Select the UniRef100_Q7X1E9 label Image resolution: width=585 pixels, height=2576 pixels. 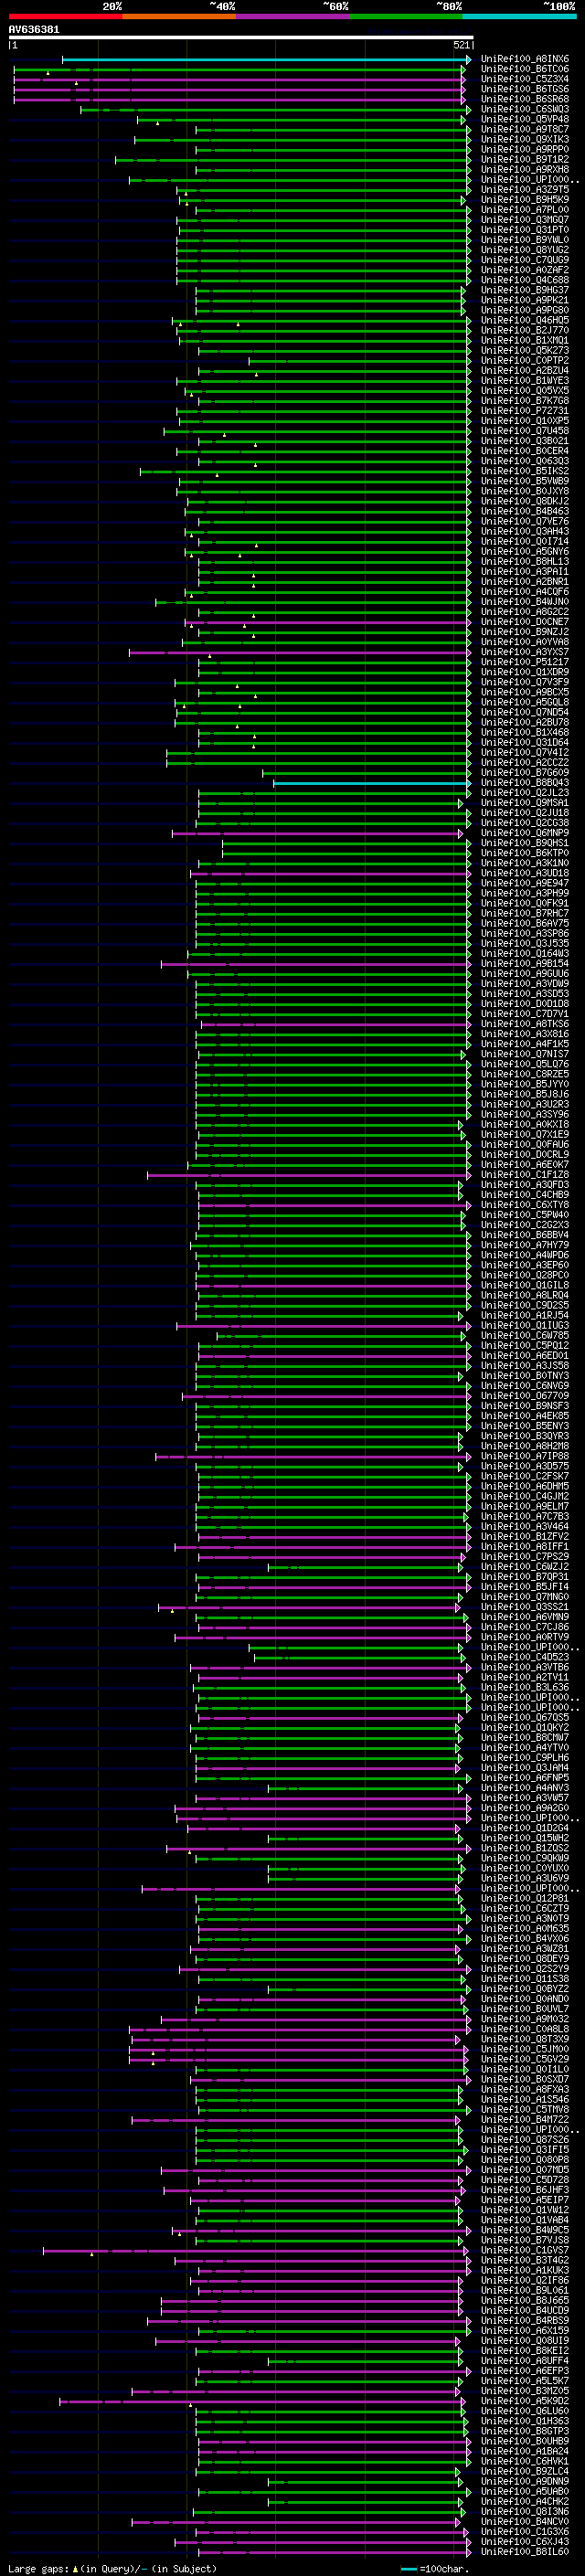(x=524, y=1136)
